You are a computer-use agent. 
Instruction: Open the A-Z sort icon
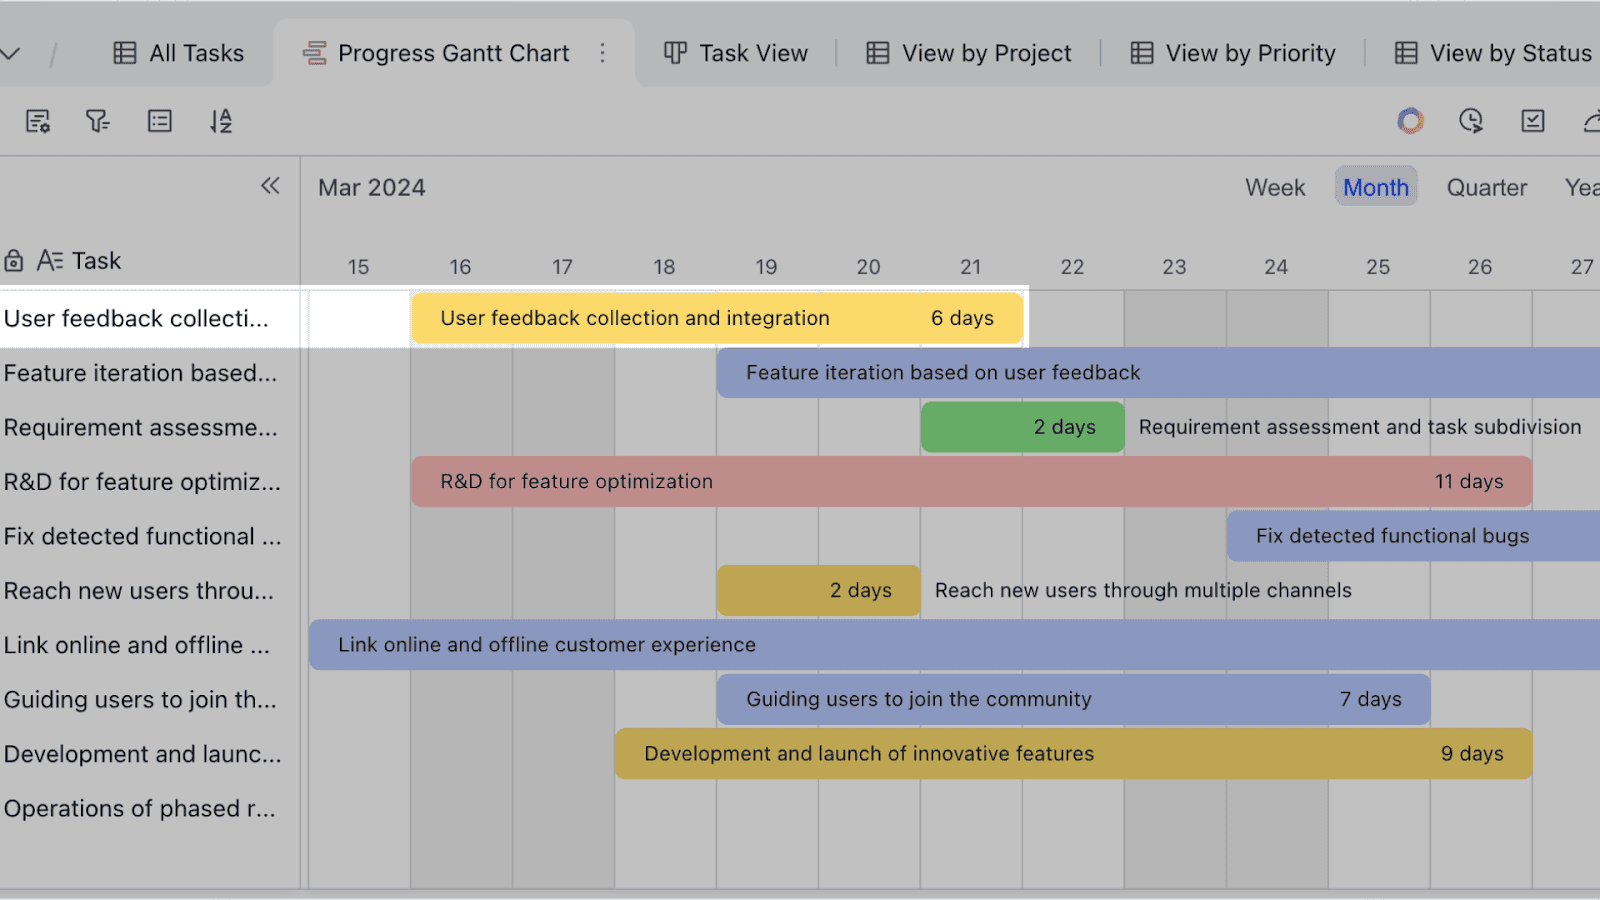pyautogui.click(x=220, y=121)
